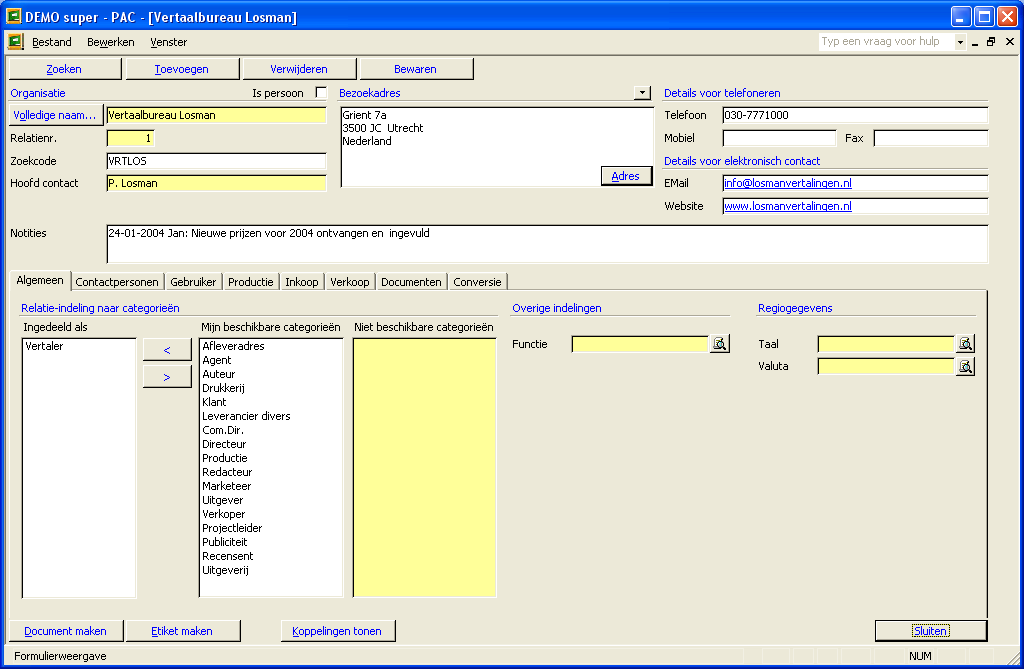Select Redacteur in available categories
Viewport: 1024px width, 669px height.
coord(270,472)
